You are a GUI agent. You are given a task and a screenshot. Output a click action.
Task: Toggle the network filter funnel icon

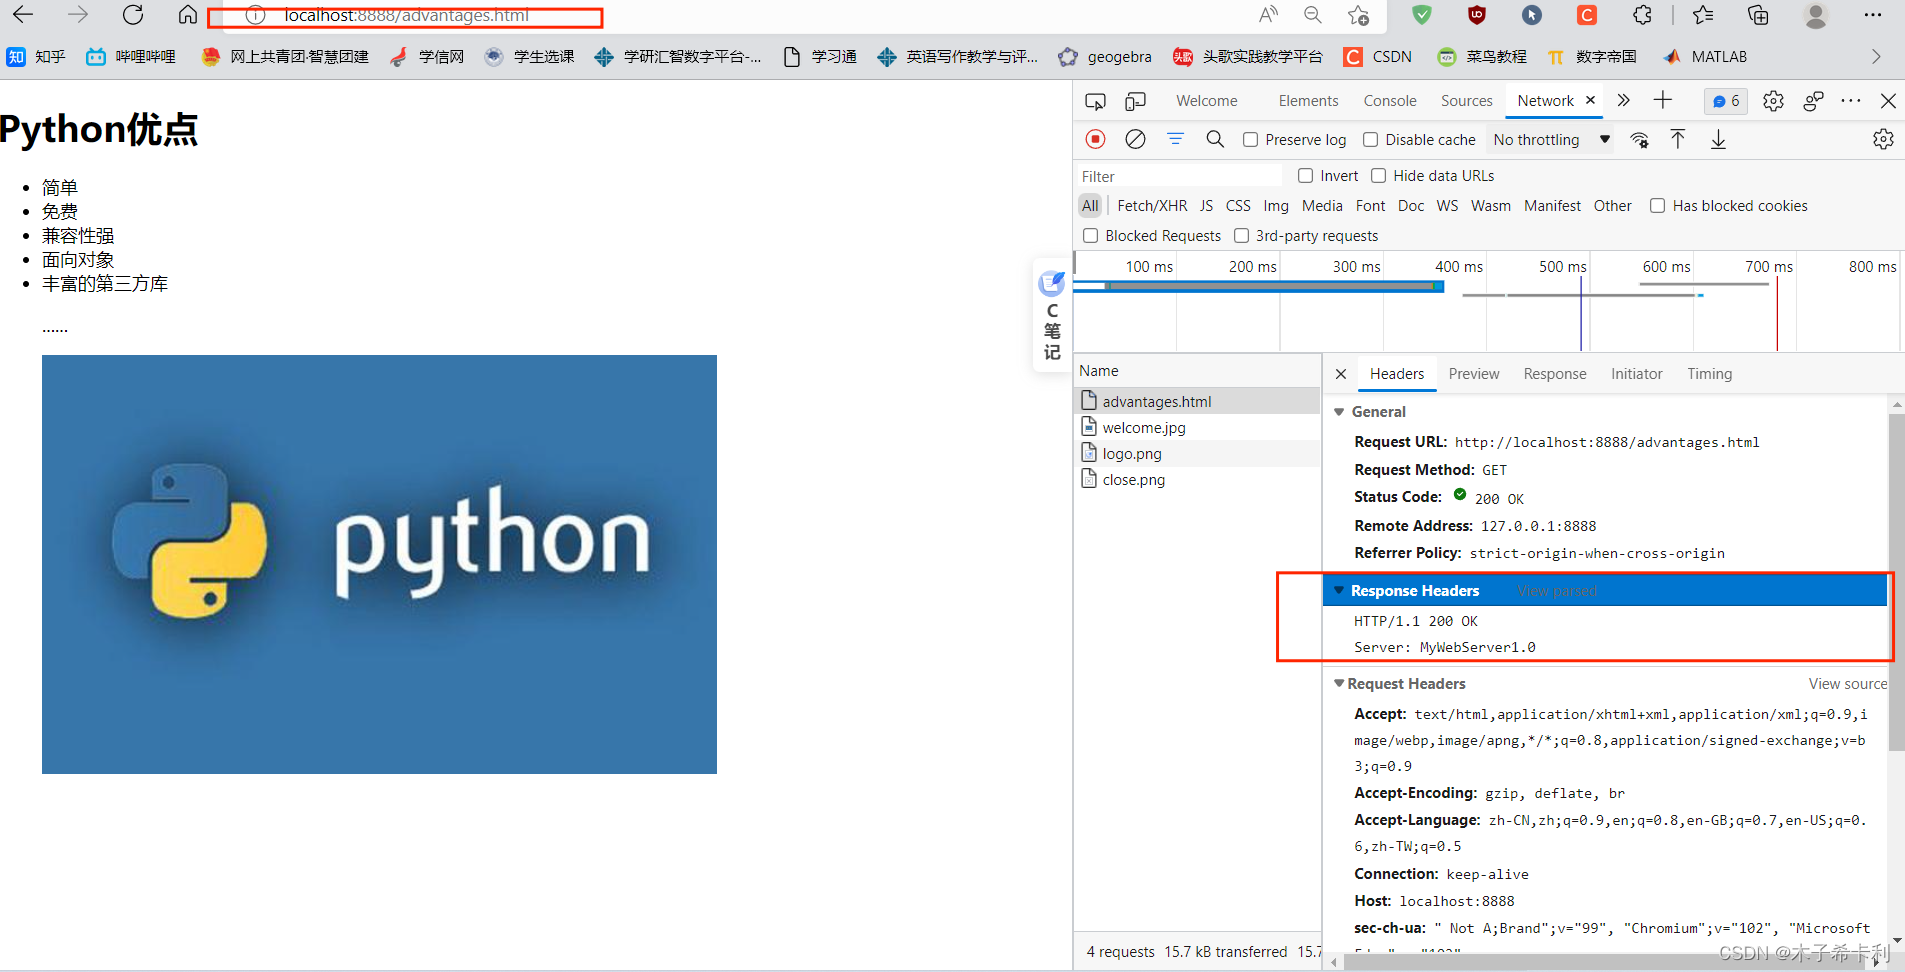(1175, 139)
